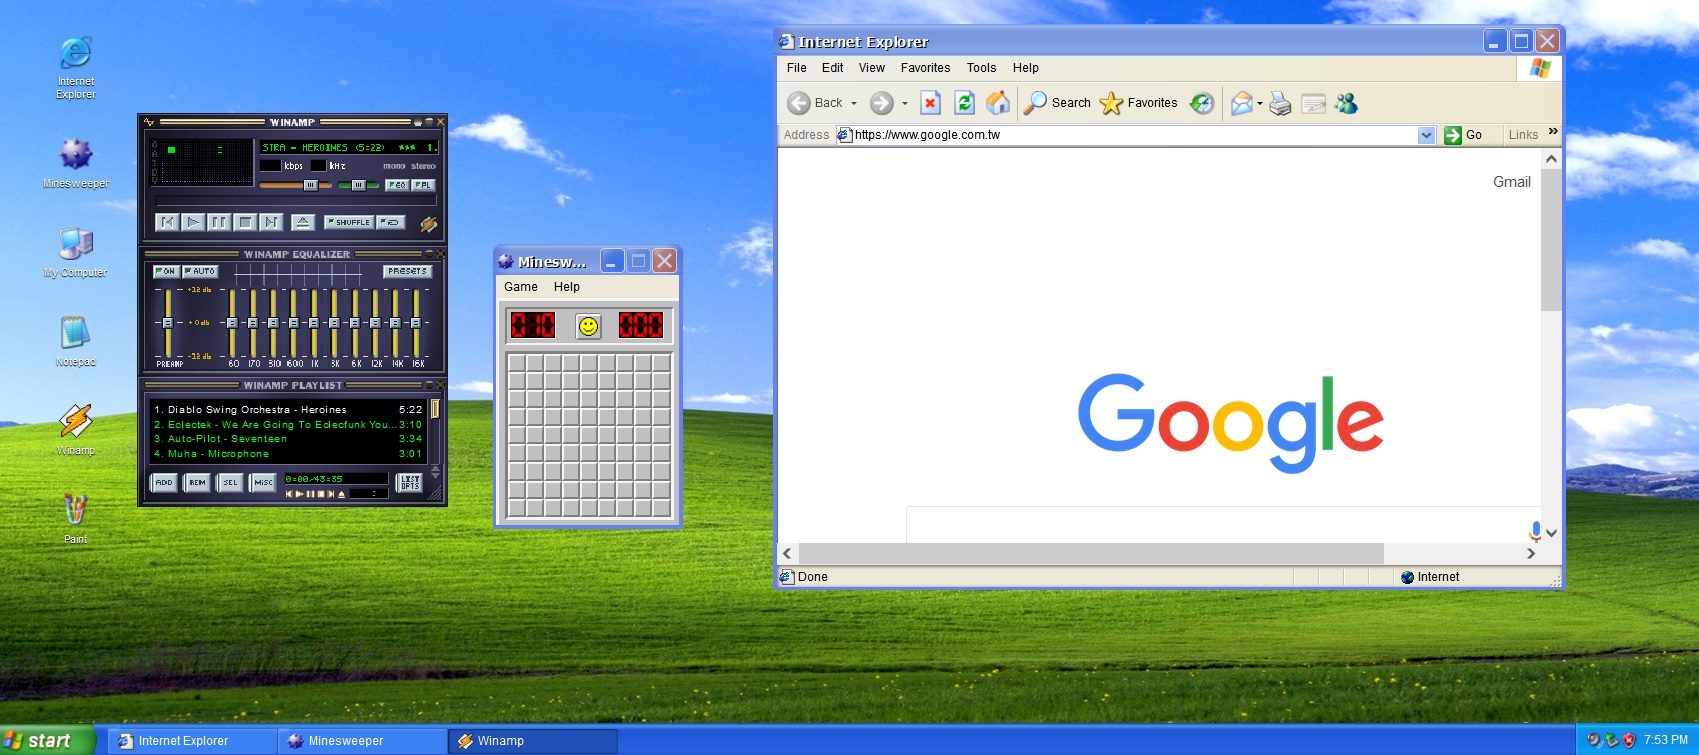
Task: Click the Forward arrow in Internet Explorer
Action: [x=881, y=103]
